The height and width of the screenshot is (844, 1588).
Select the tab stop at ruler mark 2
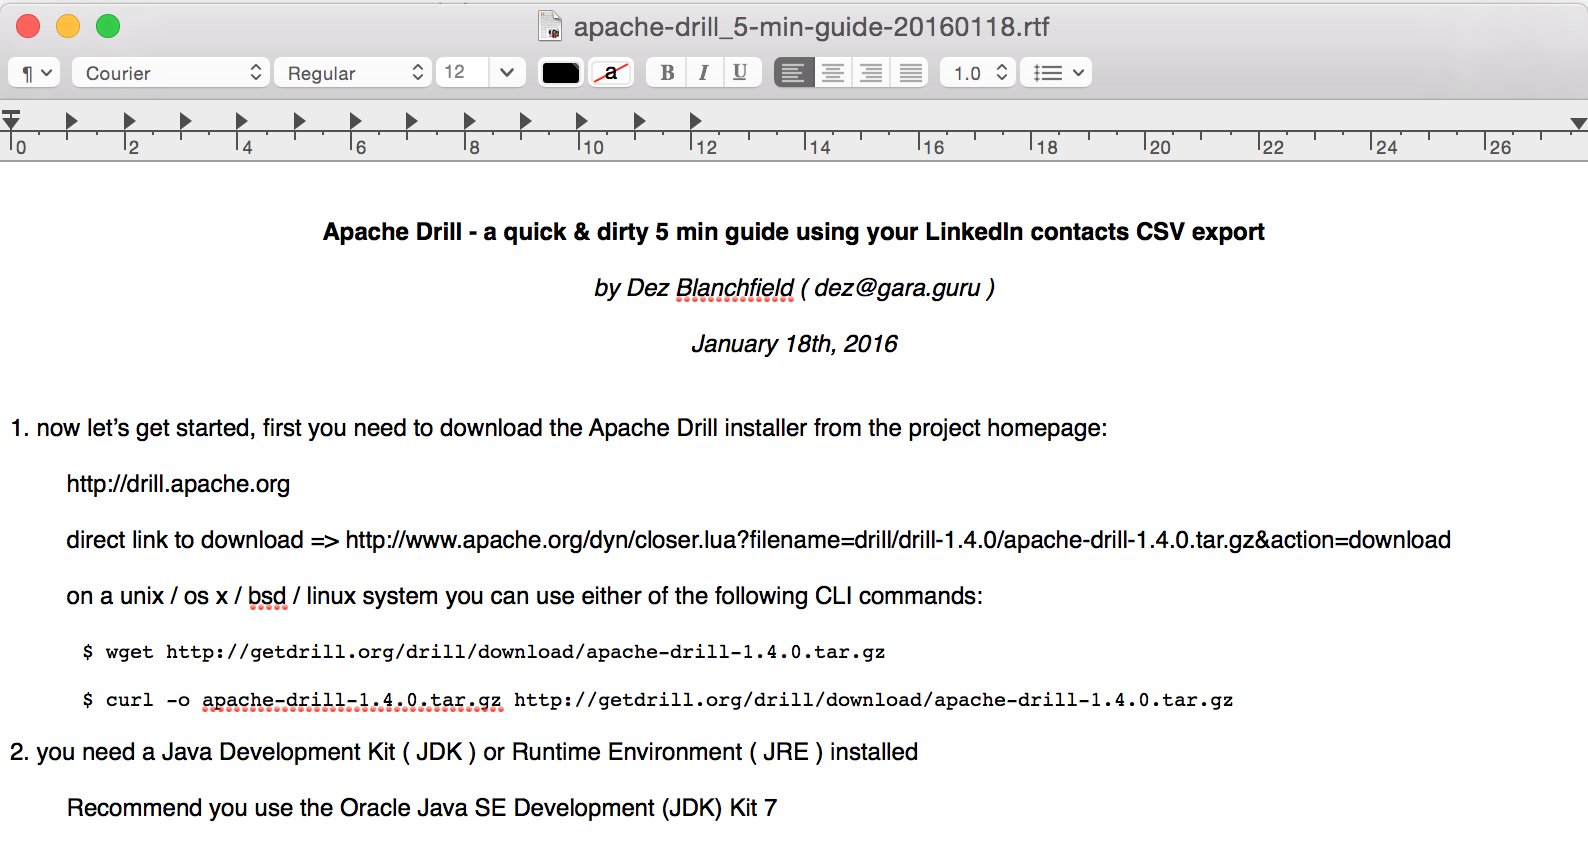pyautogui.click(x=129, y=121)
